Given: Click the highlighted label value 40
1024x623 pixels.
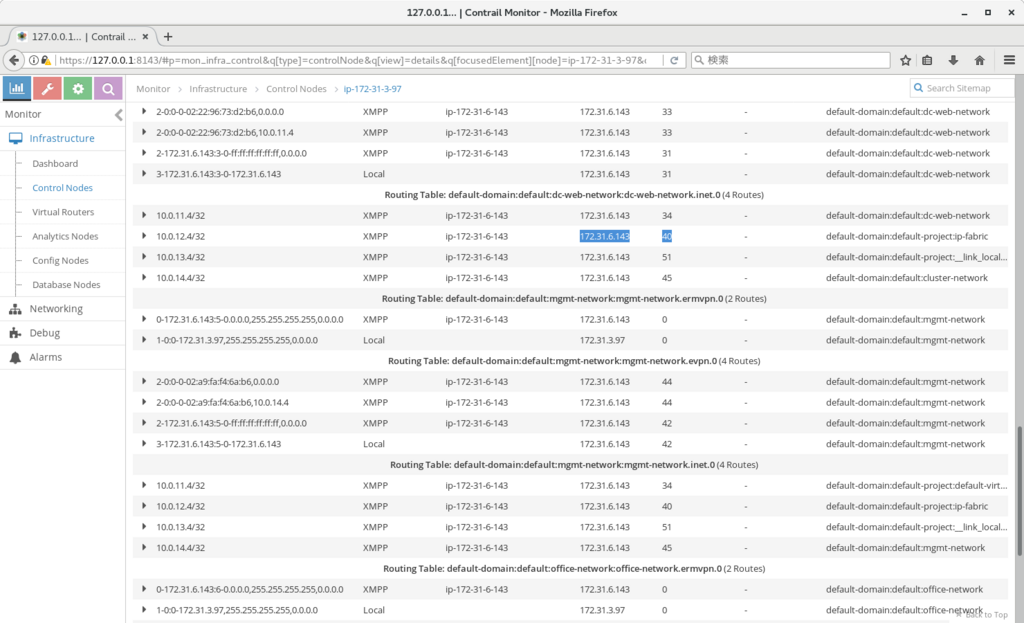Looking at the screenshot, I should [666, 236].
